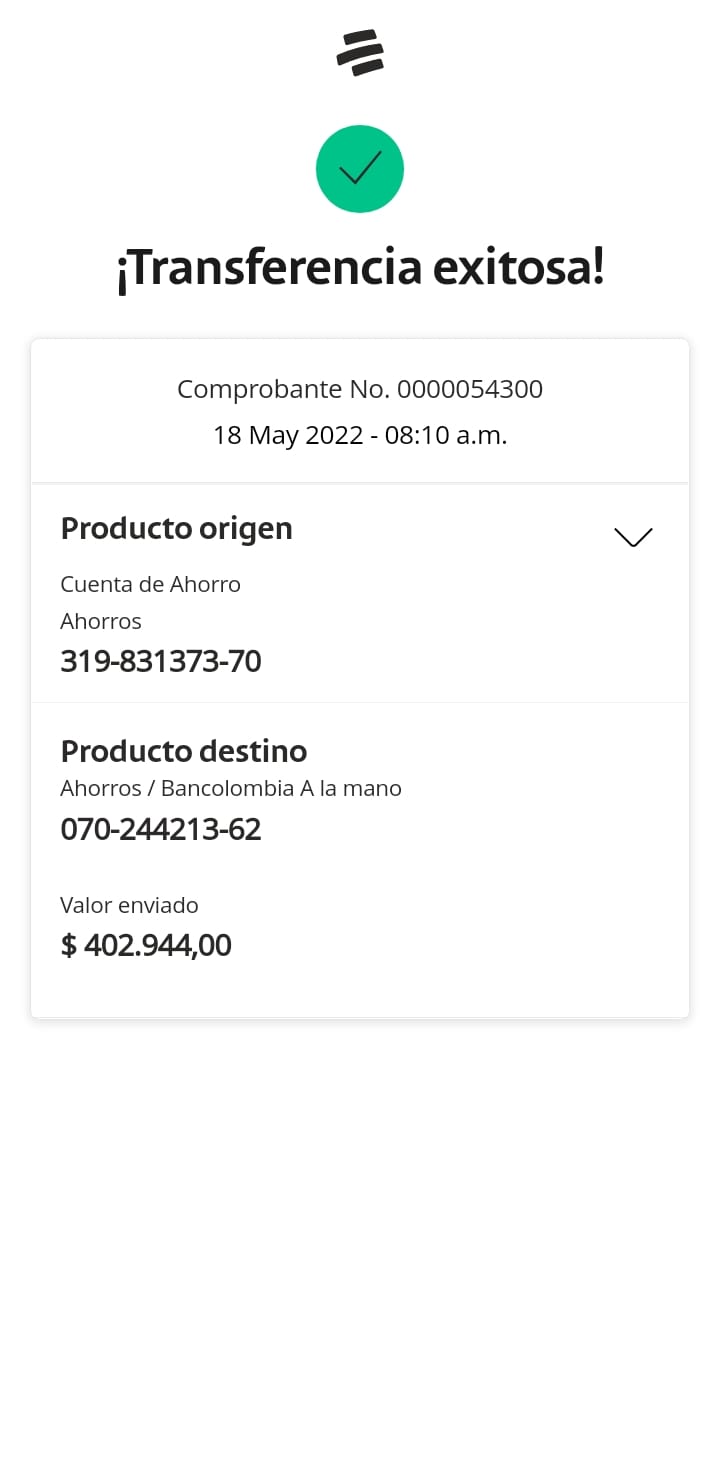Screen dimensions: 720x1467
Task: Click the transfer date 18 May 2022
Action: 287,435
